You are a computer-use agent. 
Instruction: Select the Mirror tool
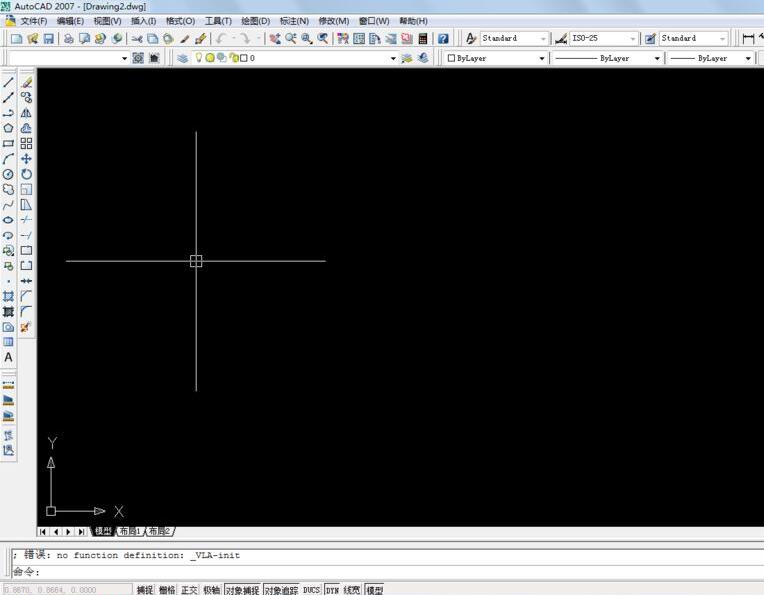[x=26, y=113]
